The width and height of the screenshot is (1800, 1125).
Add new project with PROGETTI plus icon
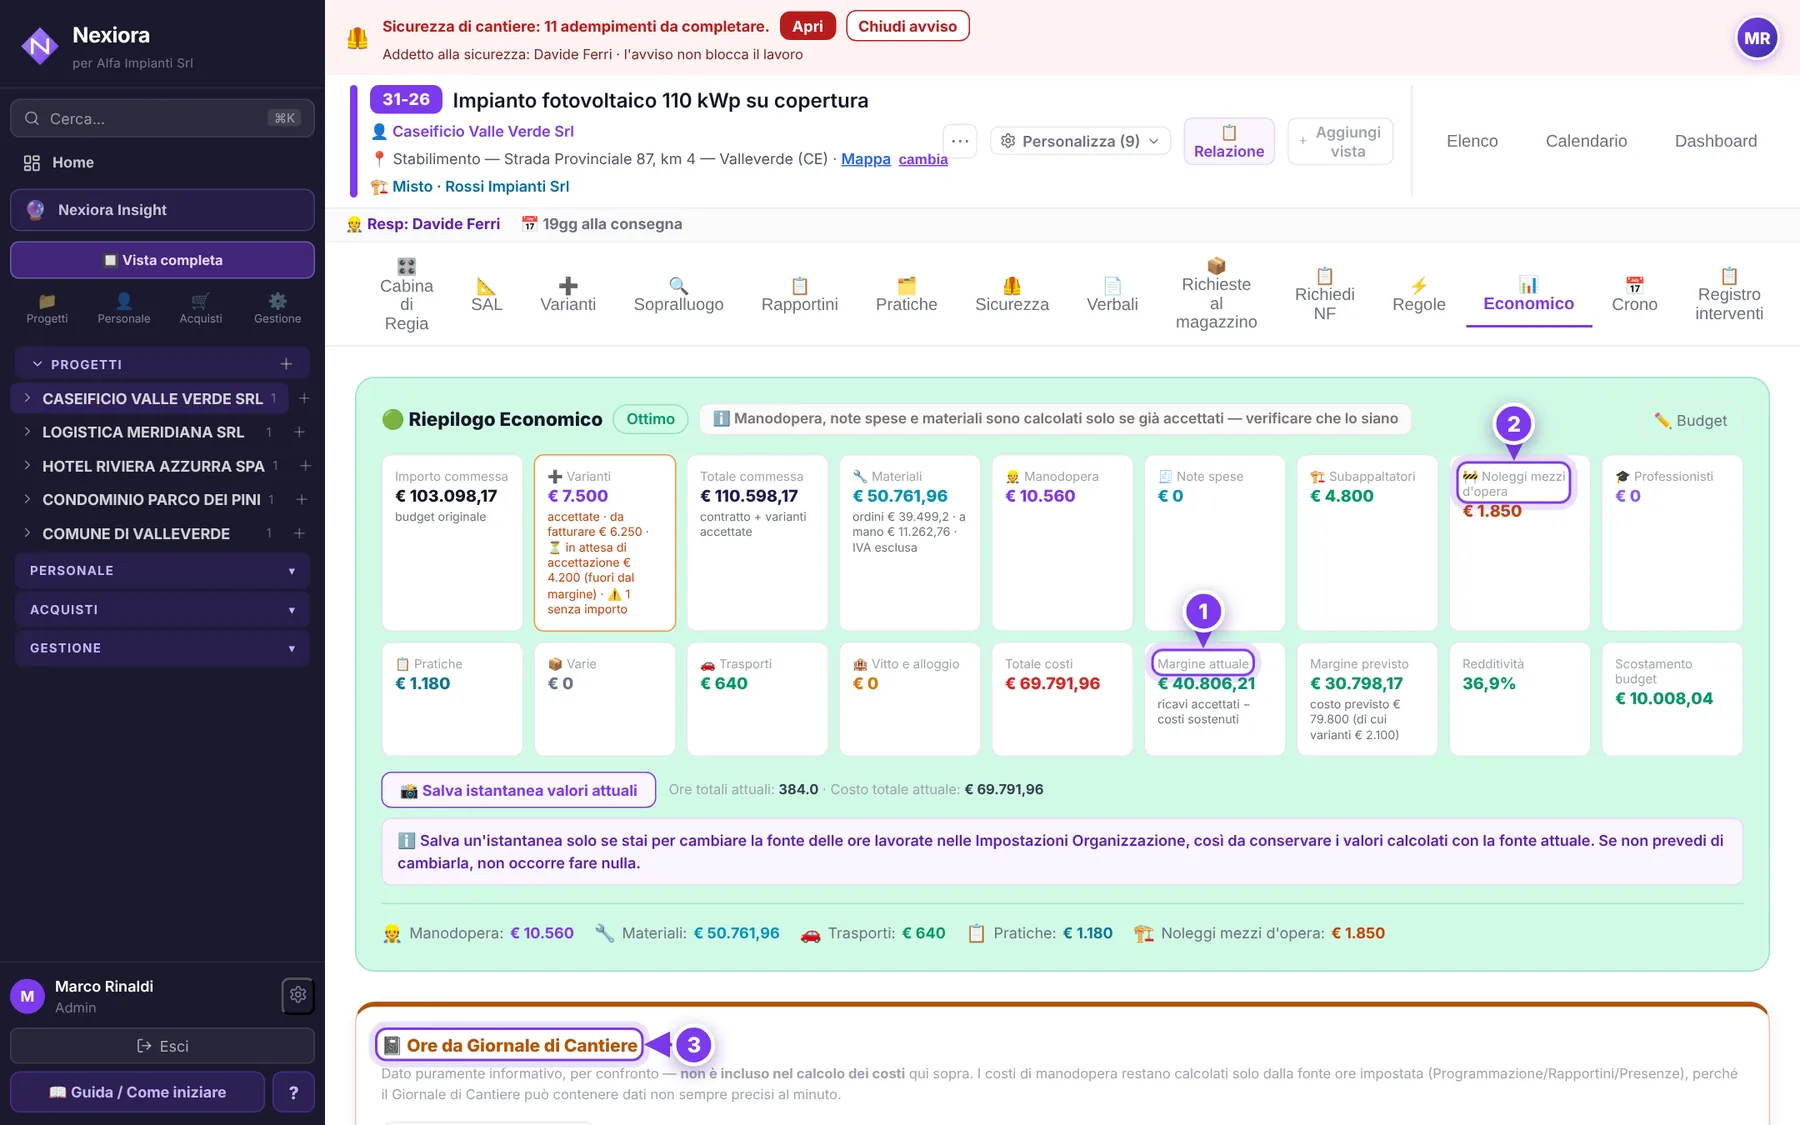pyautogui.click(x=286, y=364)
